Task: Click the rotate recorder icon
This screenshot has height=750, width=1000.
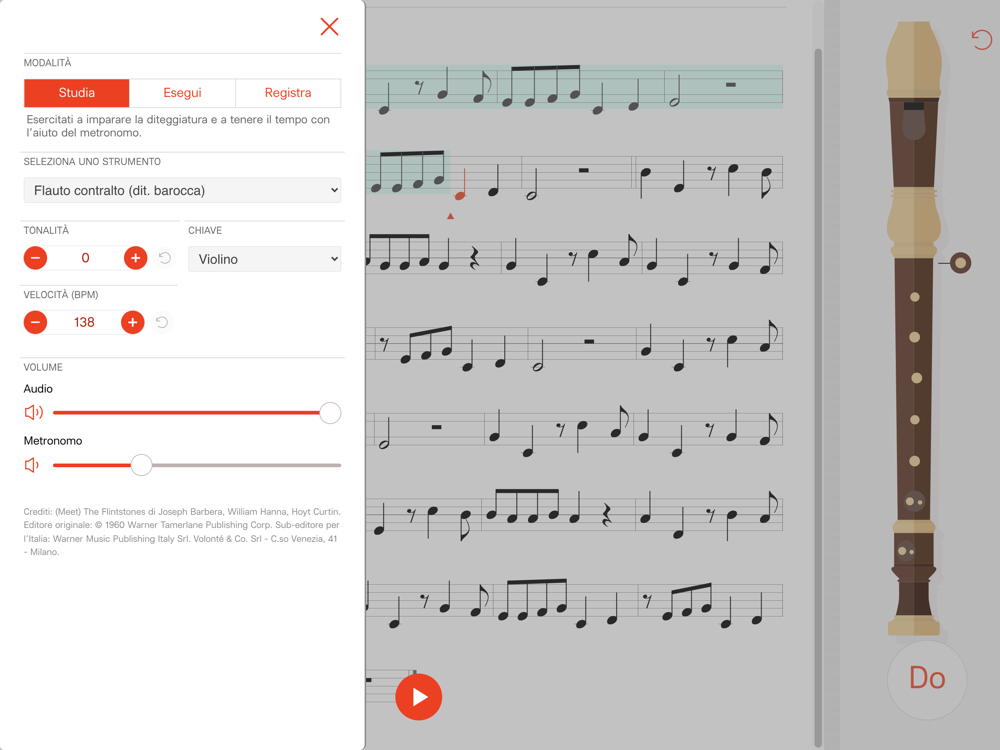Action: [x=982, y=40]
